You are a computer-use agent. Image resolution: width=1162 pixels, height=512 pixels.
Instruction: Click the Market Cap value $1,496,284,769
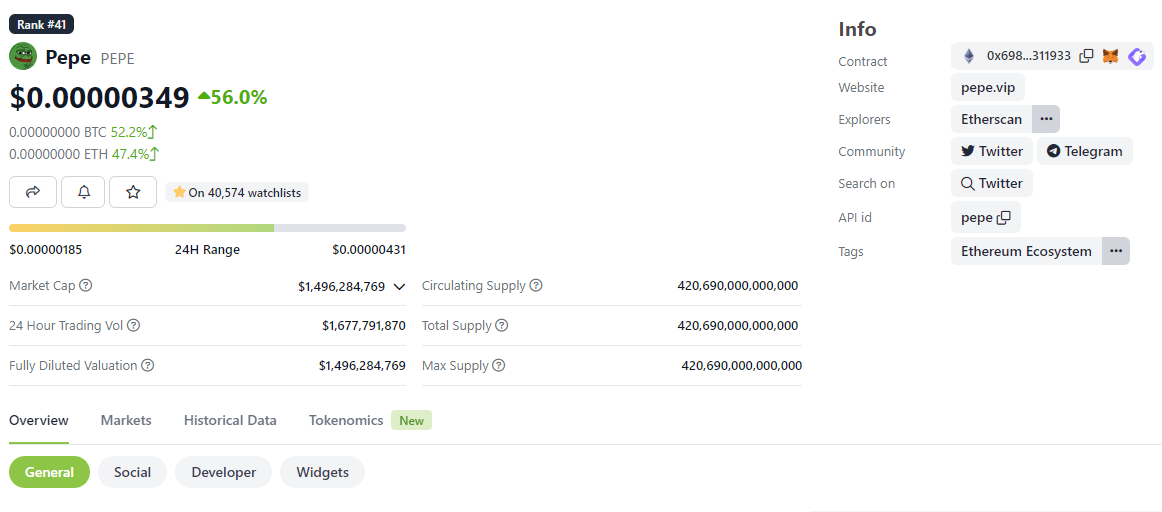pyautogui.click(x=342, y=286)
